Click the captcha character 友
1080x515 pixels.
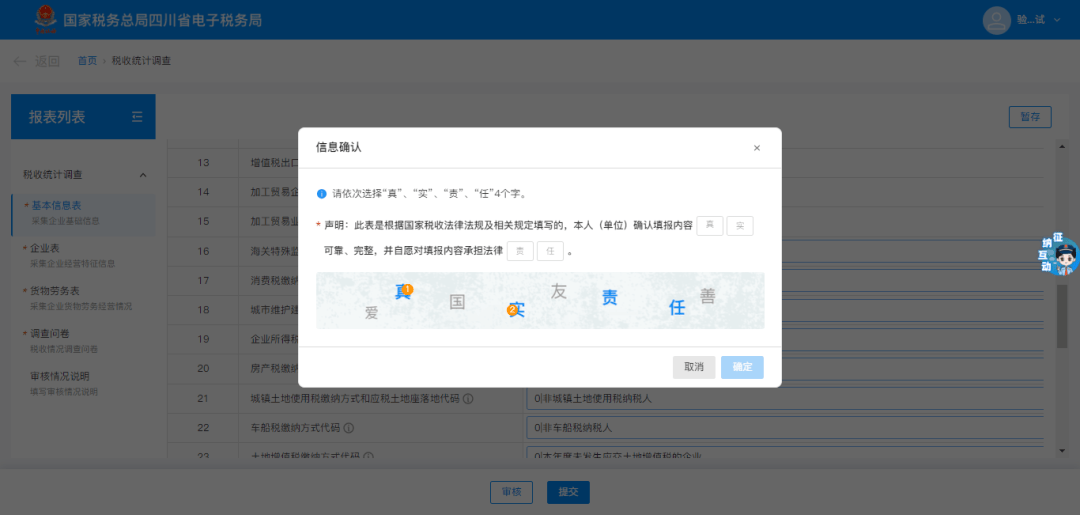(559, 291)
